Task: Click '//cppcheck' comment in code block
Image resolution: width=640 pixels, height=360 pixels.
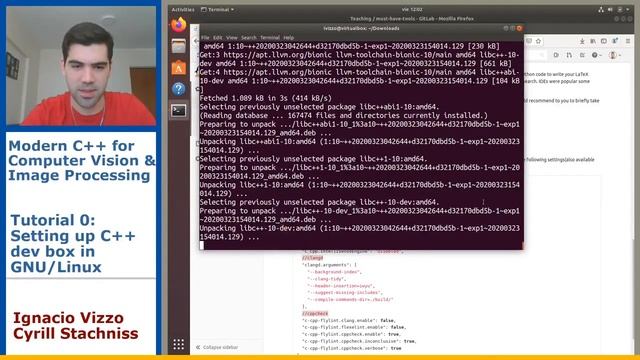Action: [x=315, y=314]
